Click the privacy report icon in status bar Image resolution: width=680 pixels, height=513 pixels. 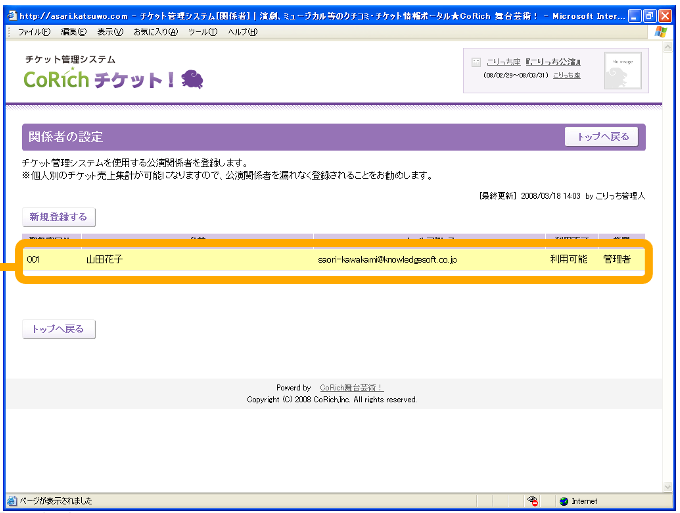tap(533, 501)
